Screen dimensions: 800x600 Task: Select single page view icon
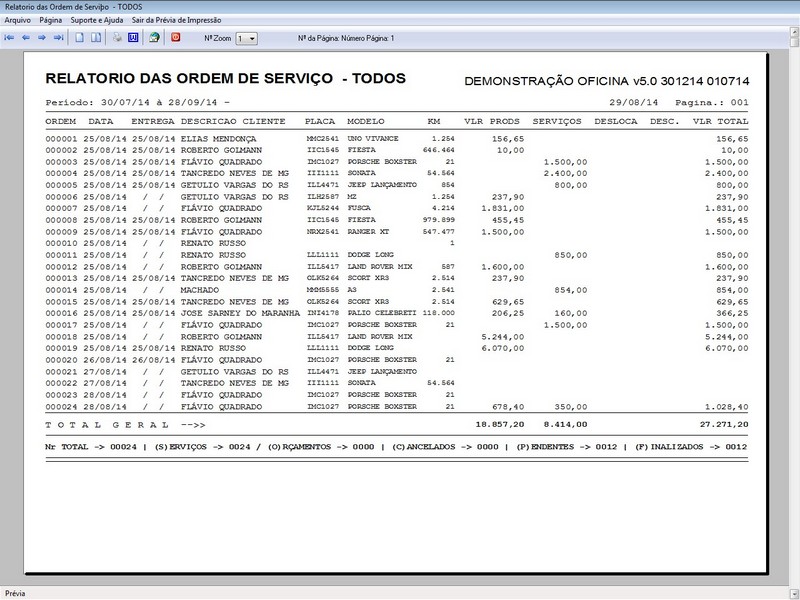(x=80, y=38)
